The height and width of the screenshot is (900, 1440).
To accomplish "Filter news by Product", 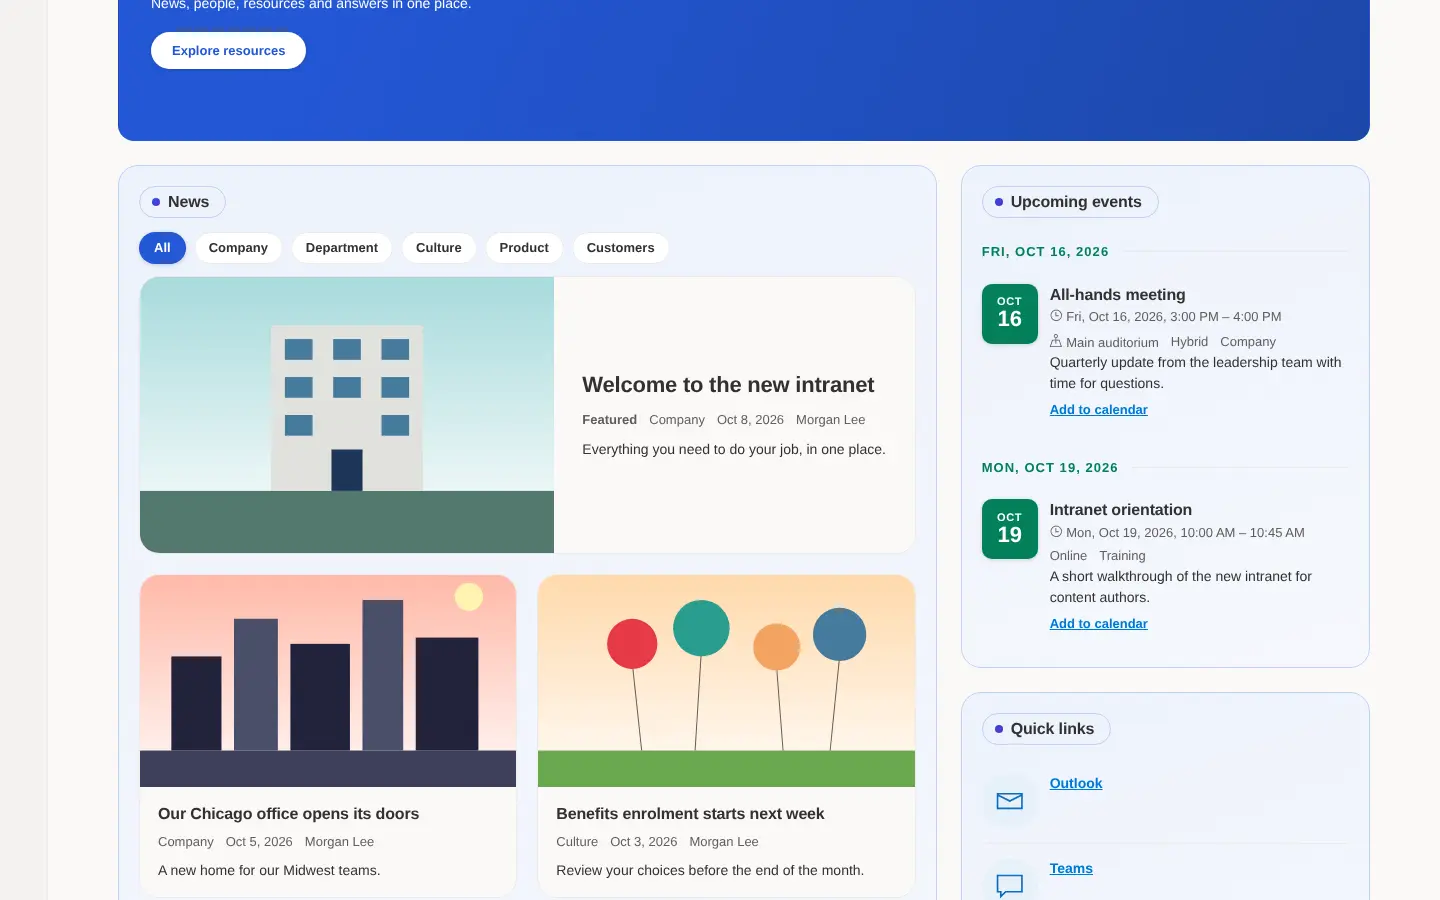I will coord(524,248).
